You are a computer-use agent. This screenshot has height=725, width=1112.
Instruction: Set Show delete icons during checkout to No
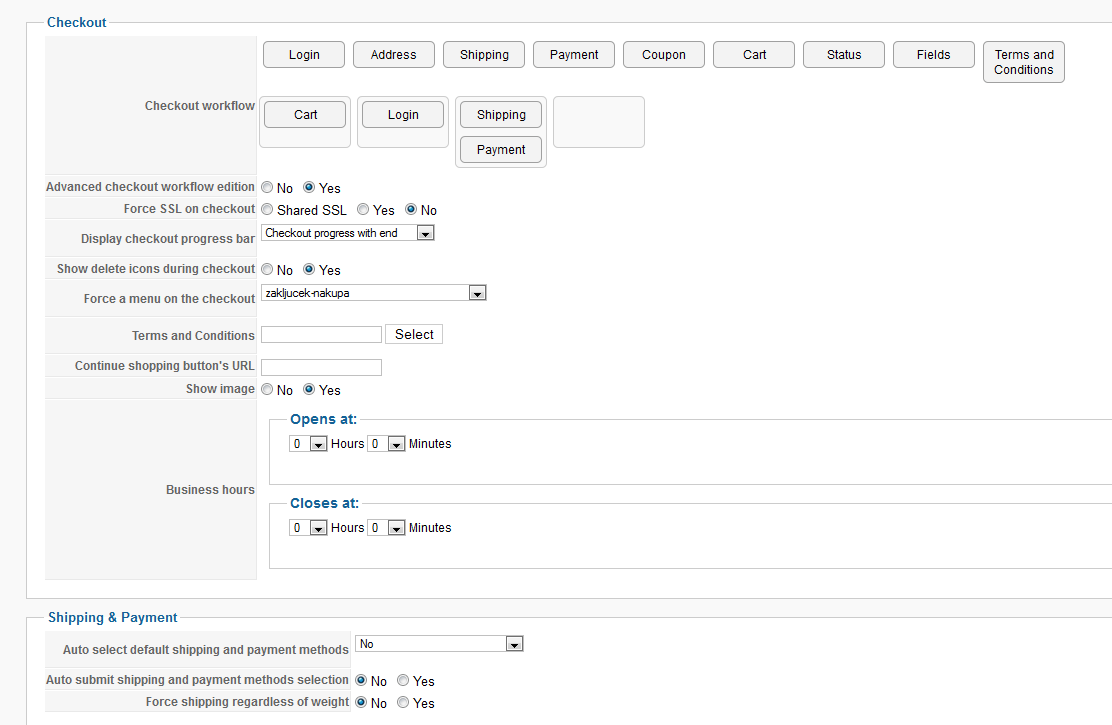coord(267,270)
